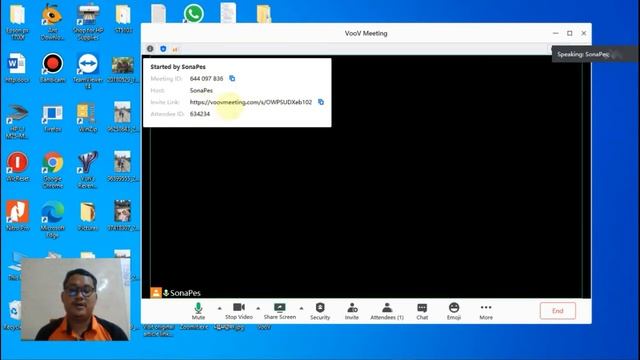Open the HP scanner desktop shortcut
640x360 pixels.
tap(17, 121)
